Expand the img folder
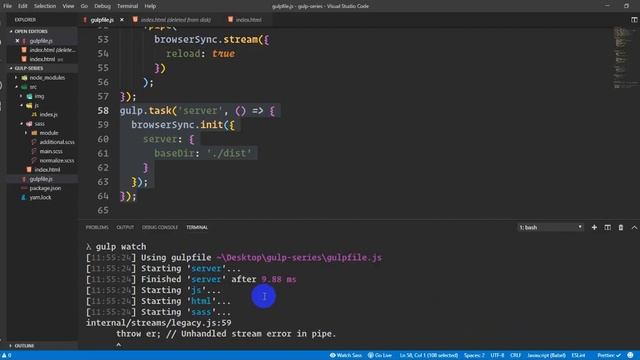The height and width of the screenshot is (360, 640). click(x=39, y=96)
